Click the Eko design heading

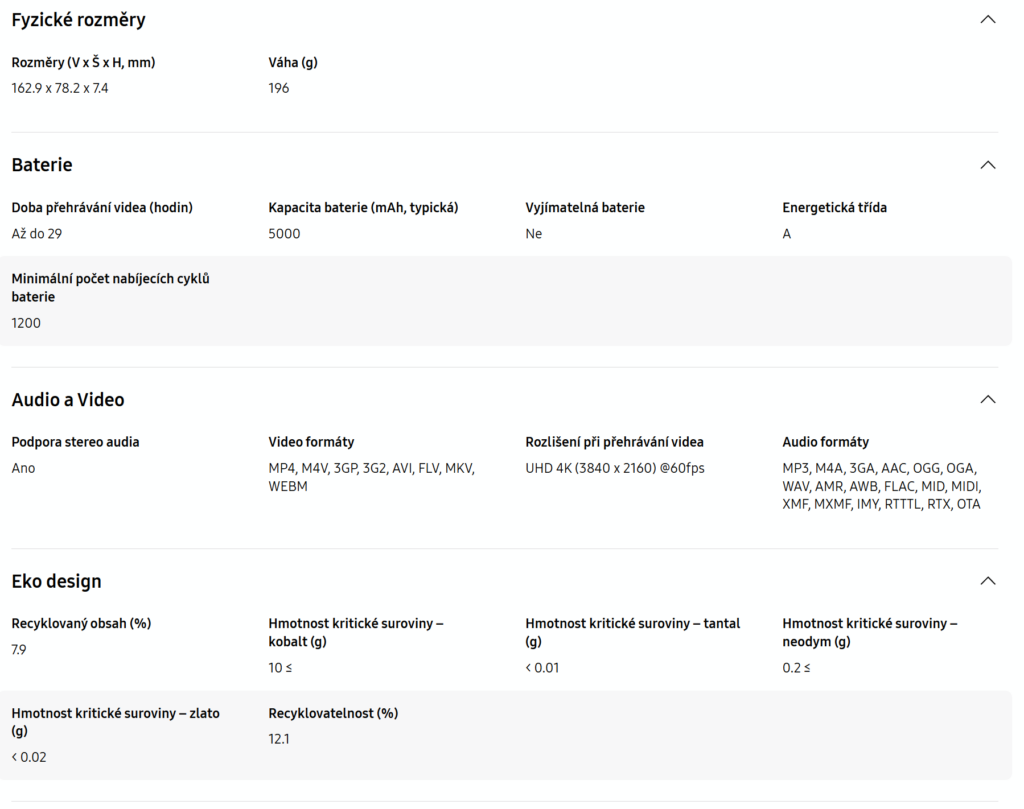56,581
